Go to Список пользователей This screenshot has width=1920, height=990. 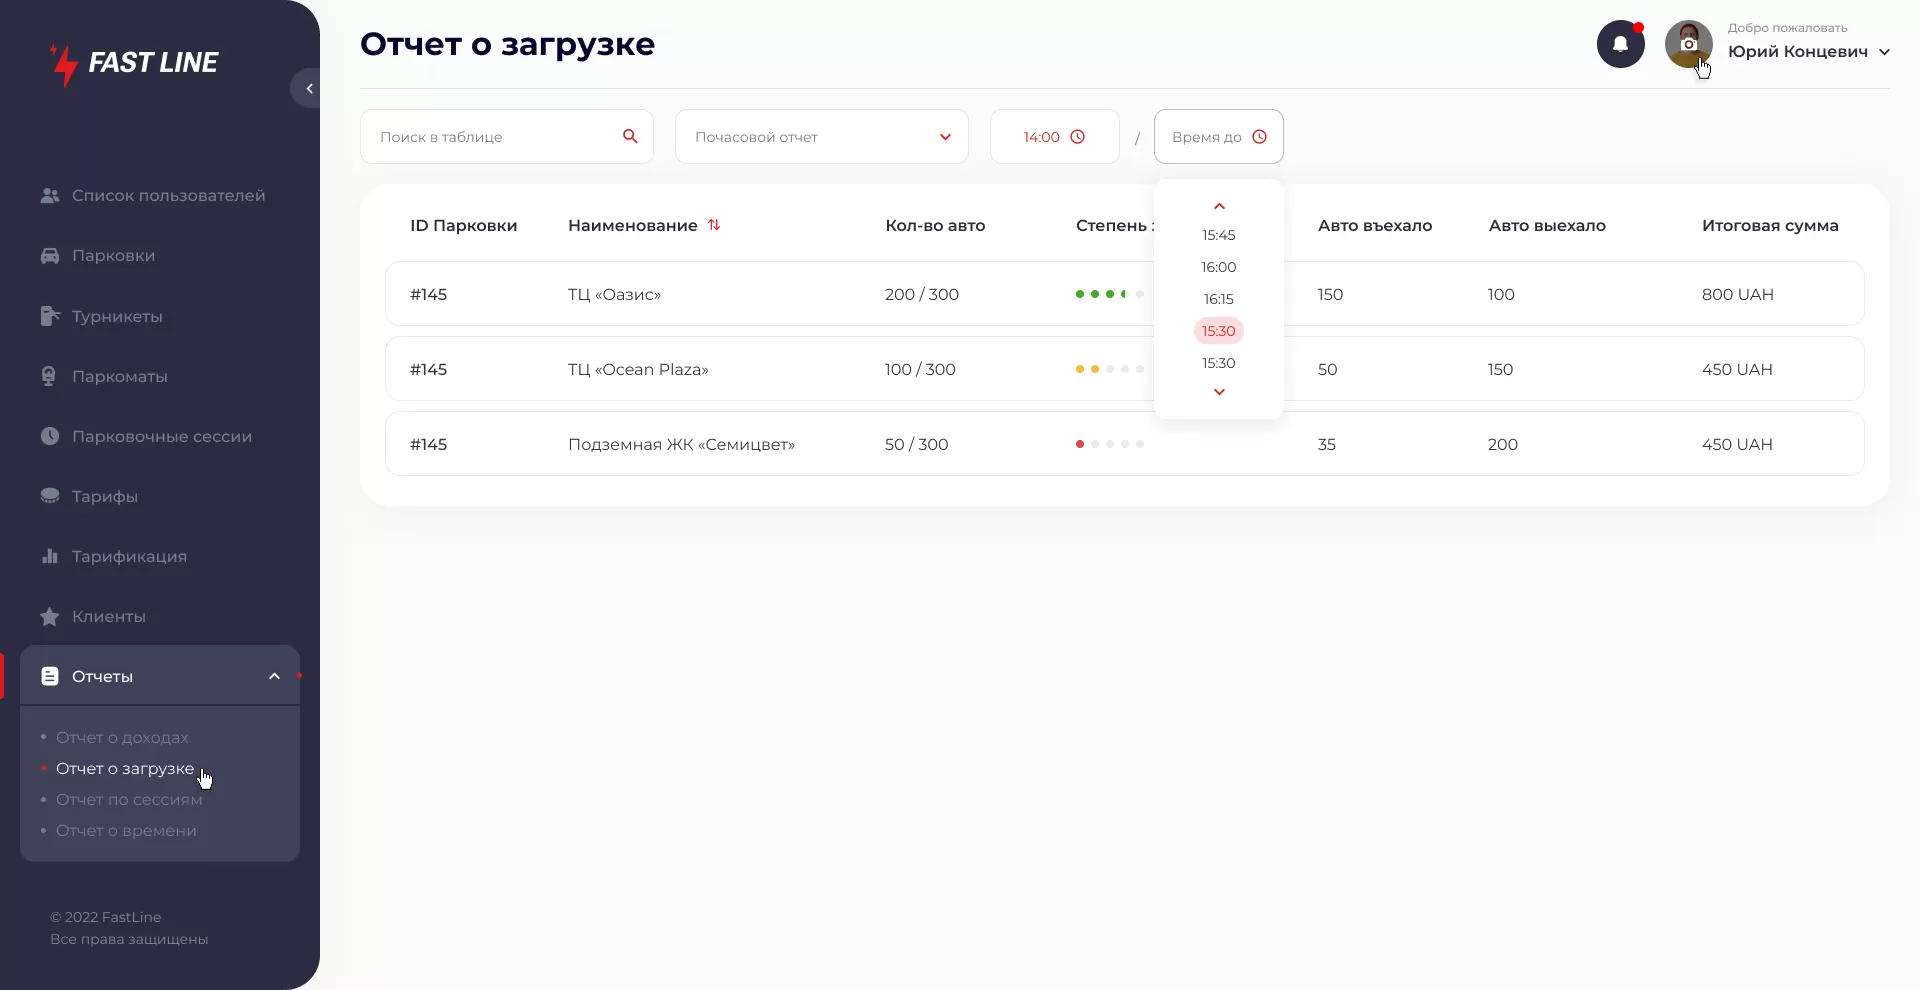pos(168,196)
